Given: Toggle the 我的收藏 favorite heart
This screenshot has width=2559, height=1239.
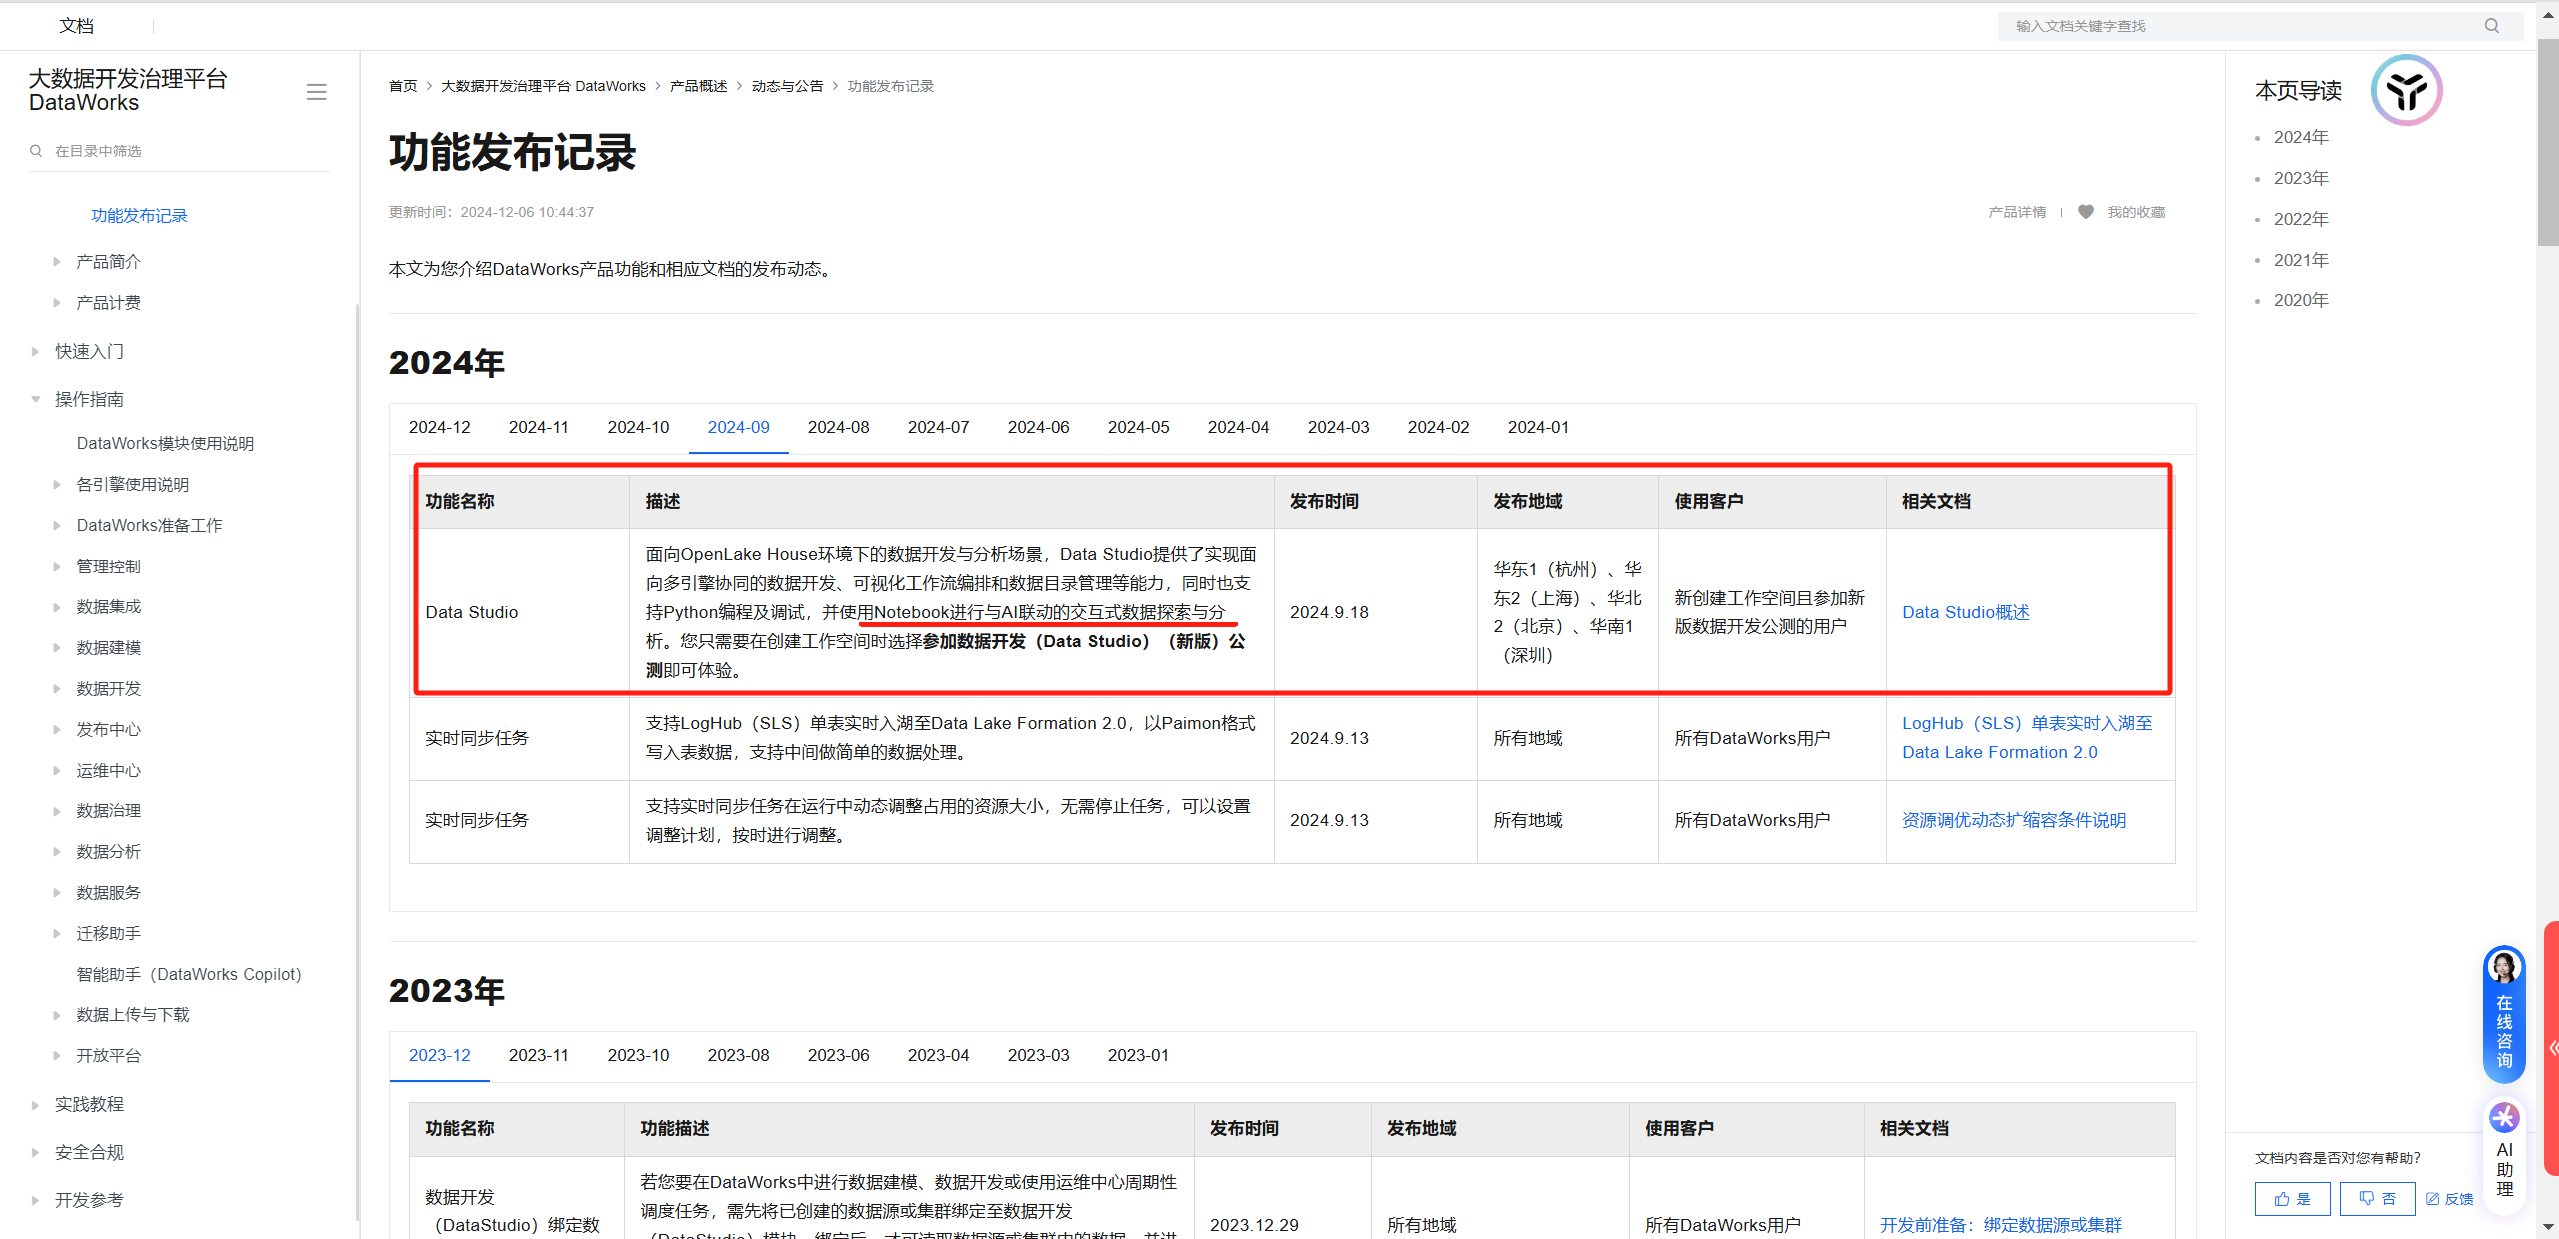Looking at the screenshot, I should 2086,212.
